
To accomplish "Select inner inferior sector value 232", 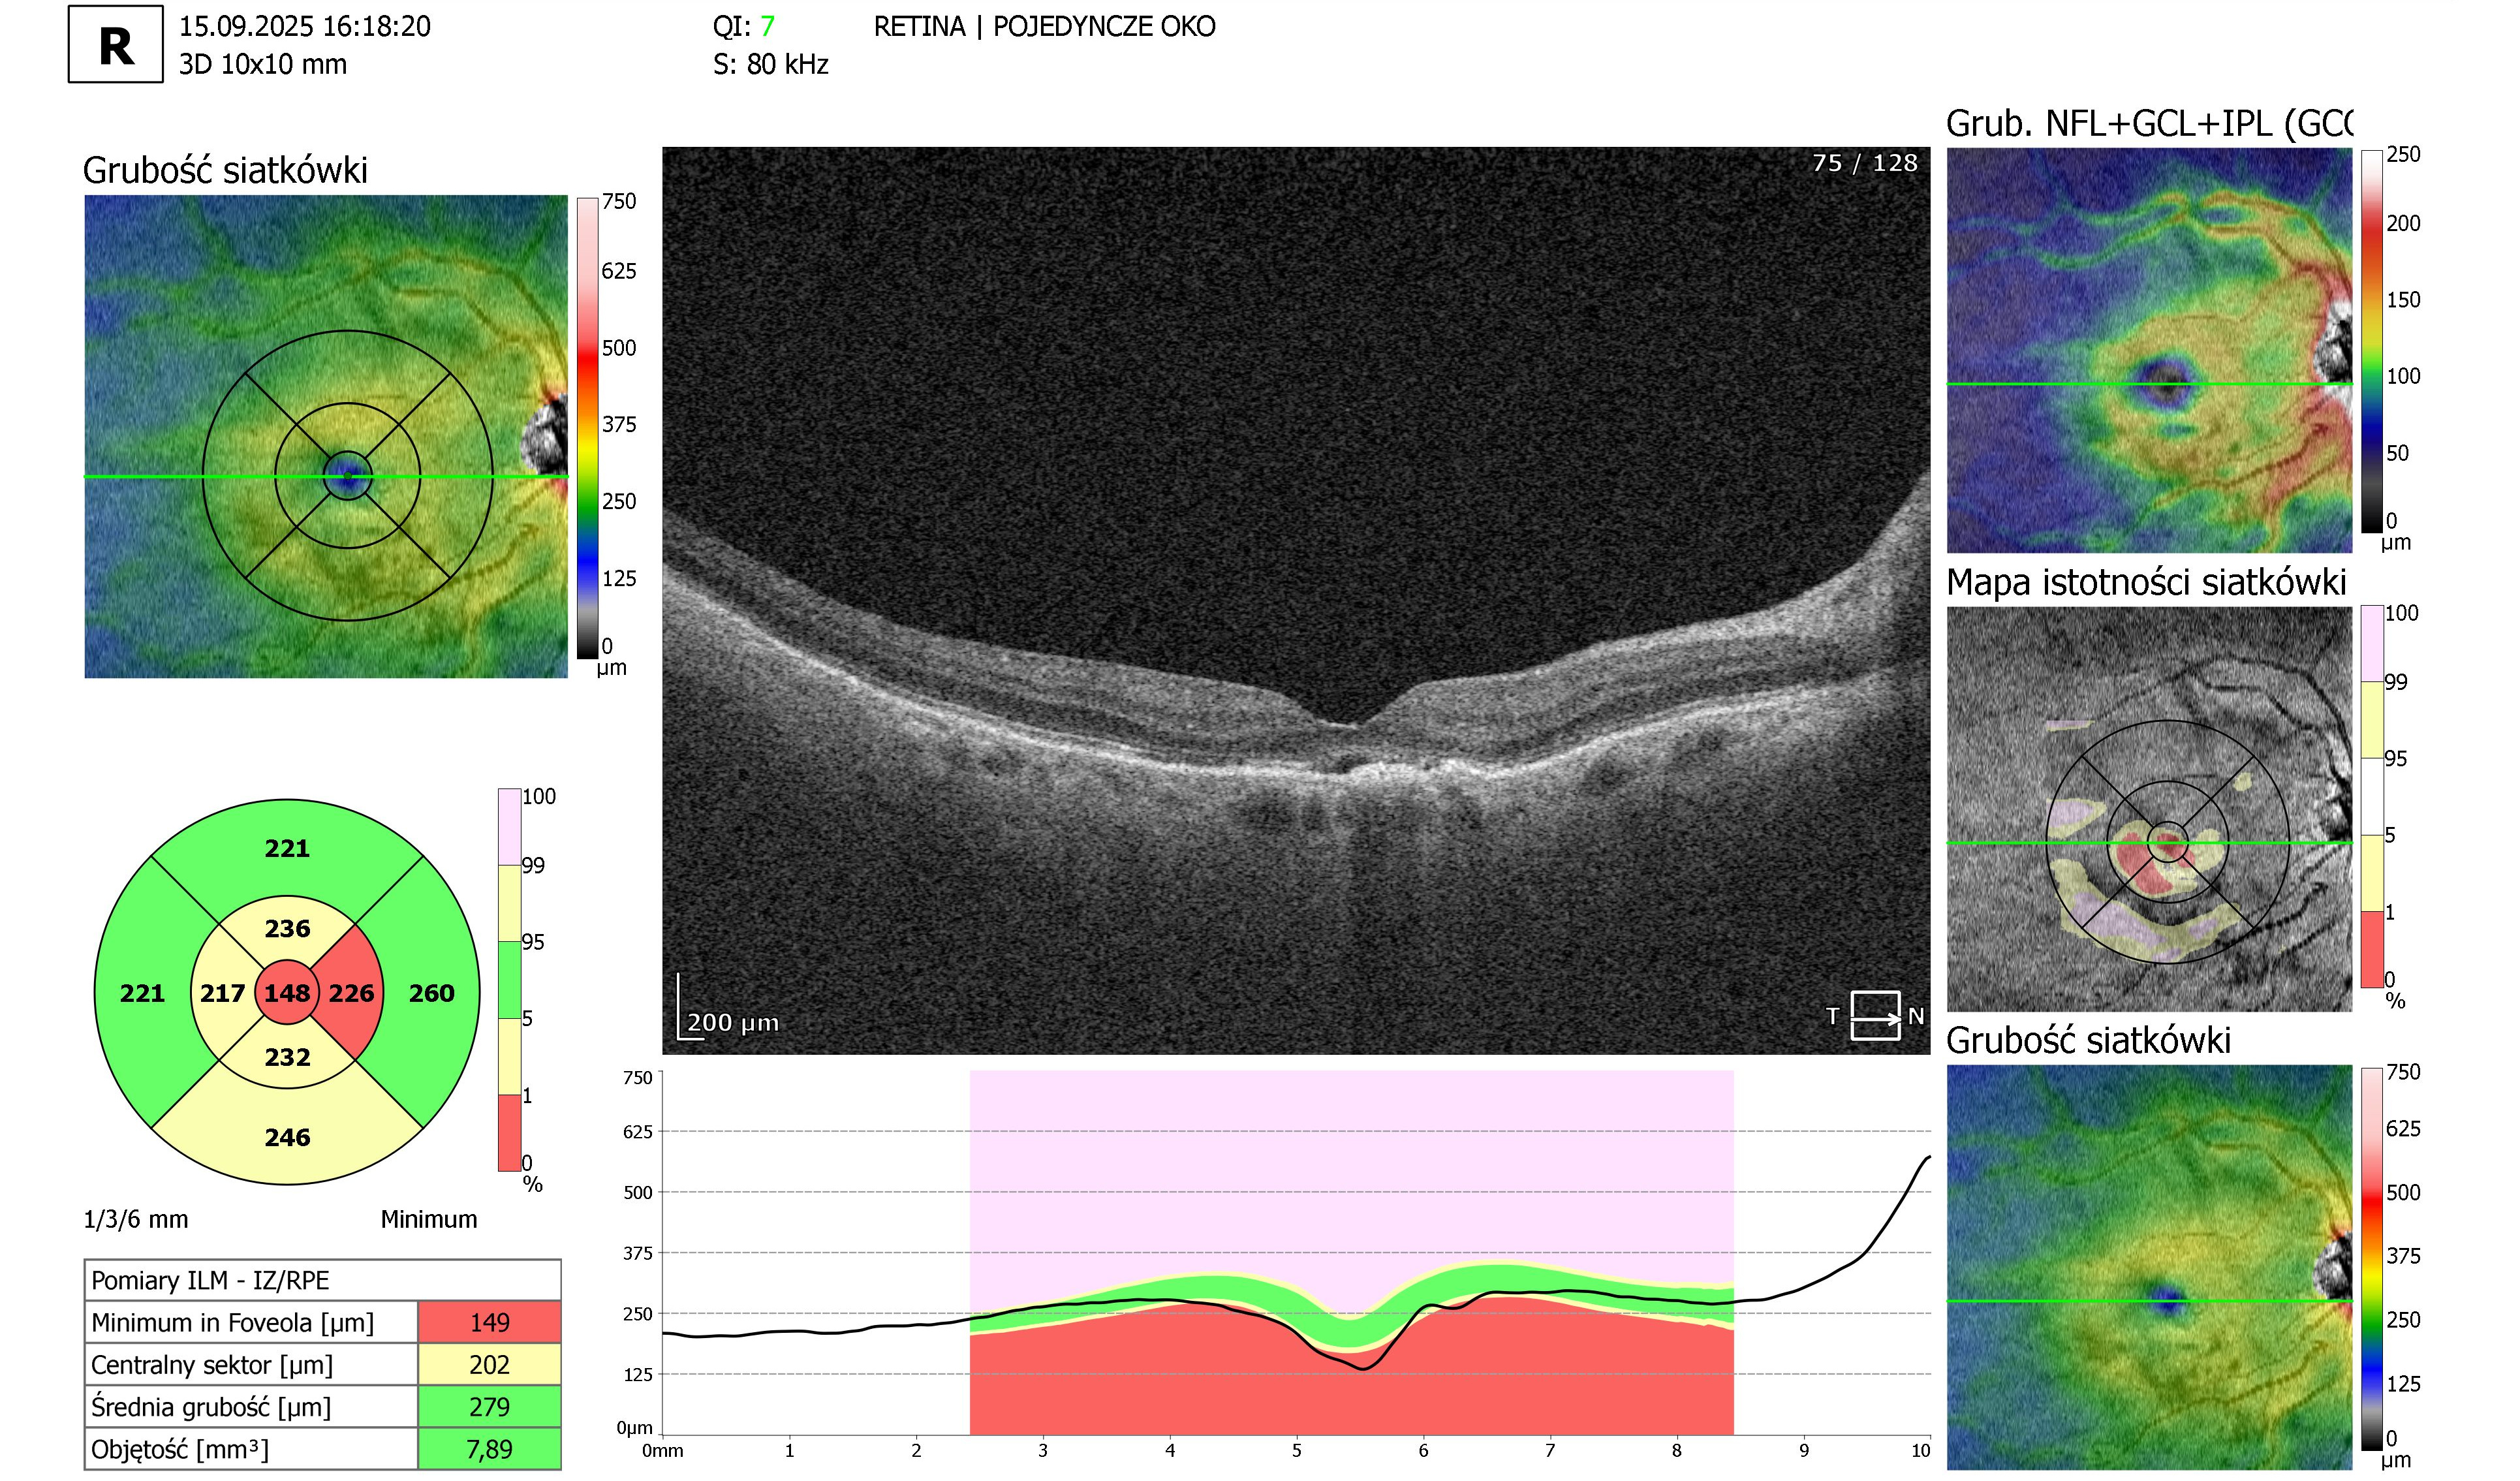I will point(287,1057).
